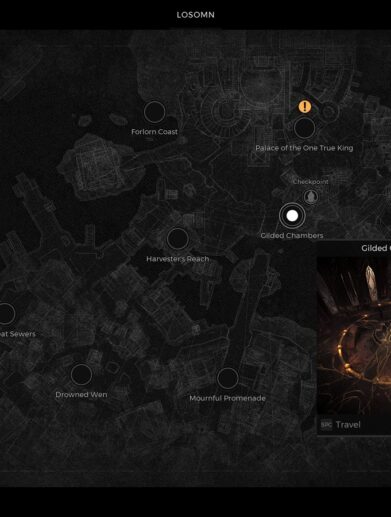Click the Mournful Promenade text label
391x517 pixels.
click(x=227, y=398)
